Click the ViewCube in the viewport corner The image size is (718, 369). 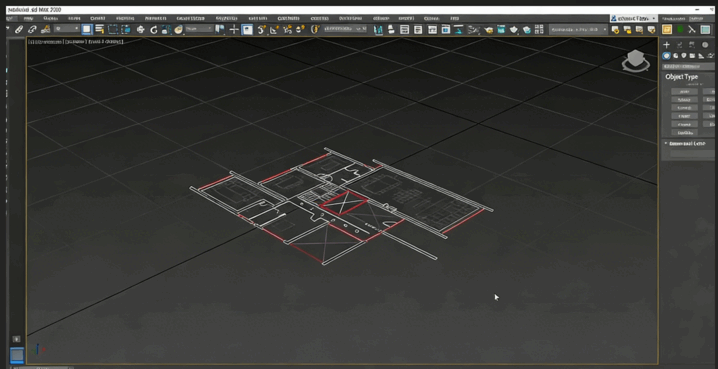tap(636, 60)
